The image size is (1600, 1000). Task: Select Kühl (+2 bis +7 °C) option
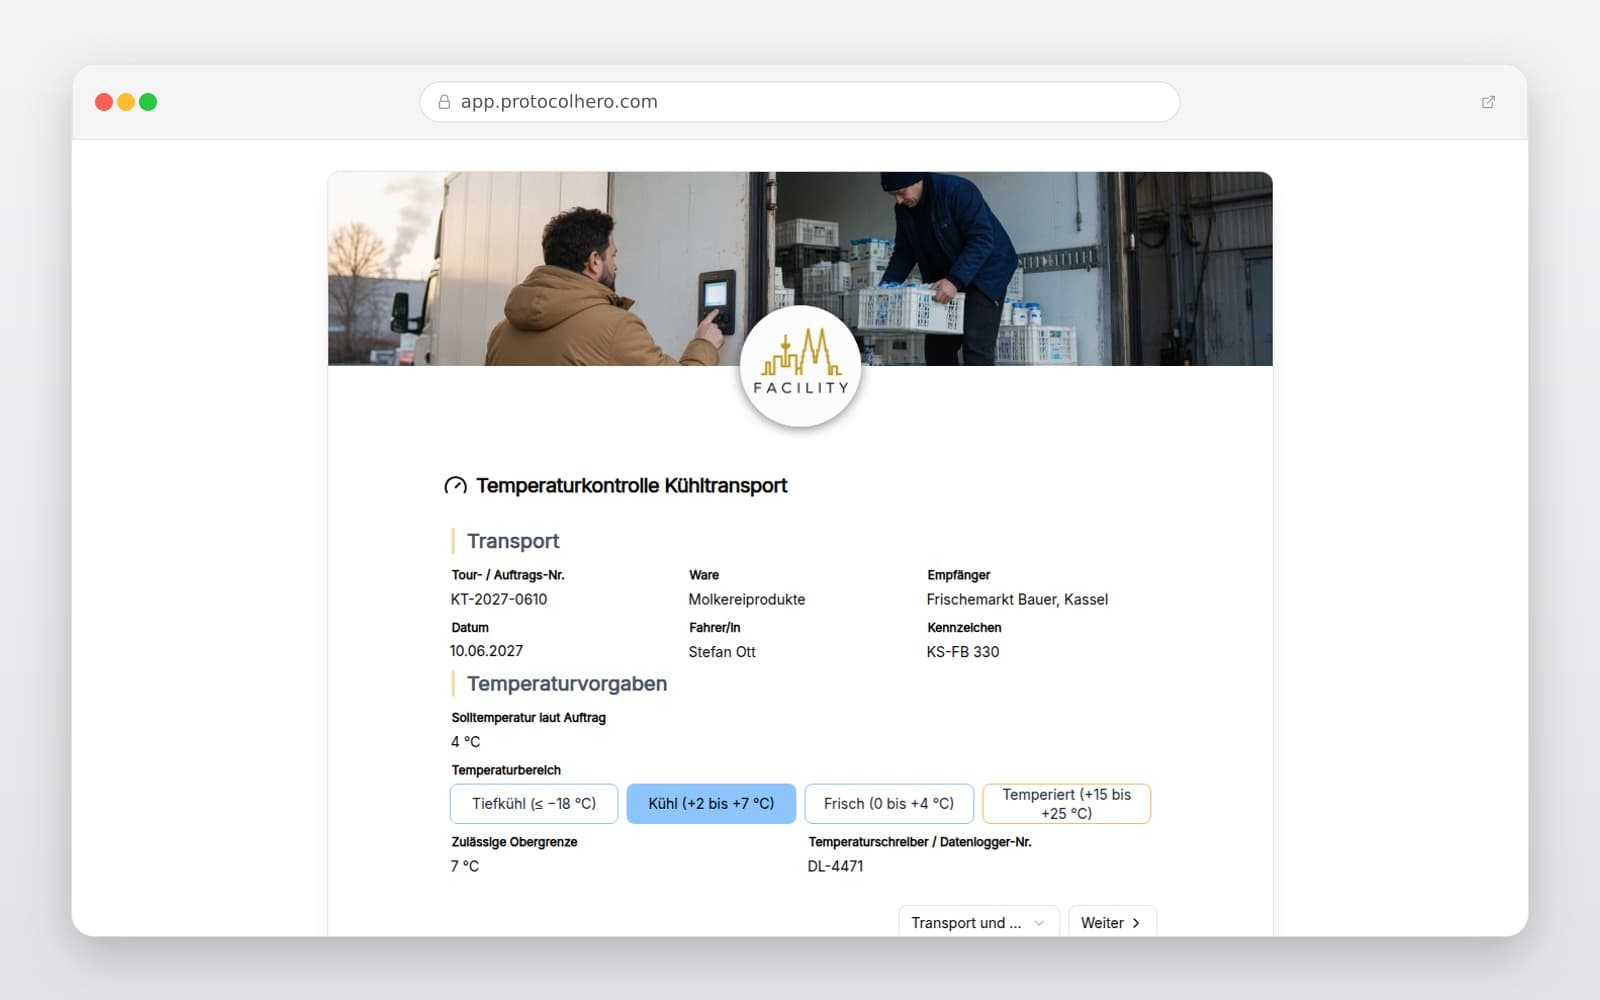point(711,804)
